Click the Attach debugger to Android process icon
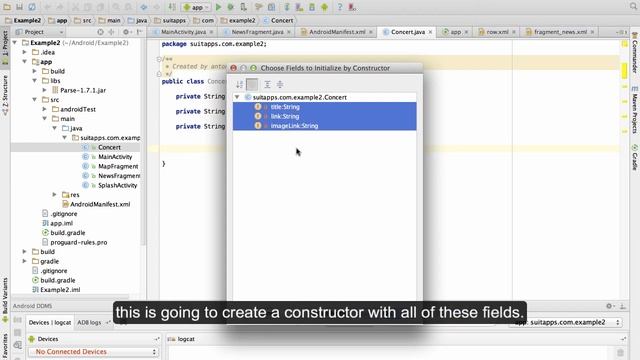 tap(243, 7)
